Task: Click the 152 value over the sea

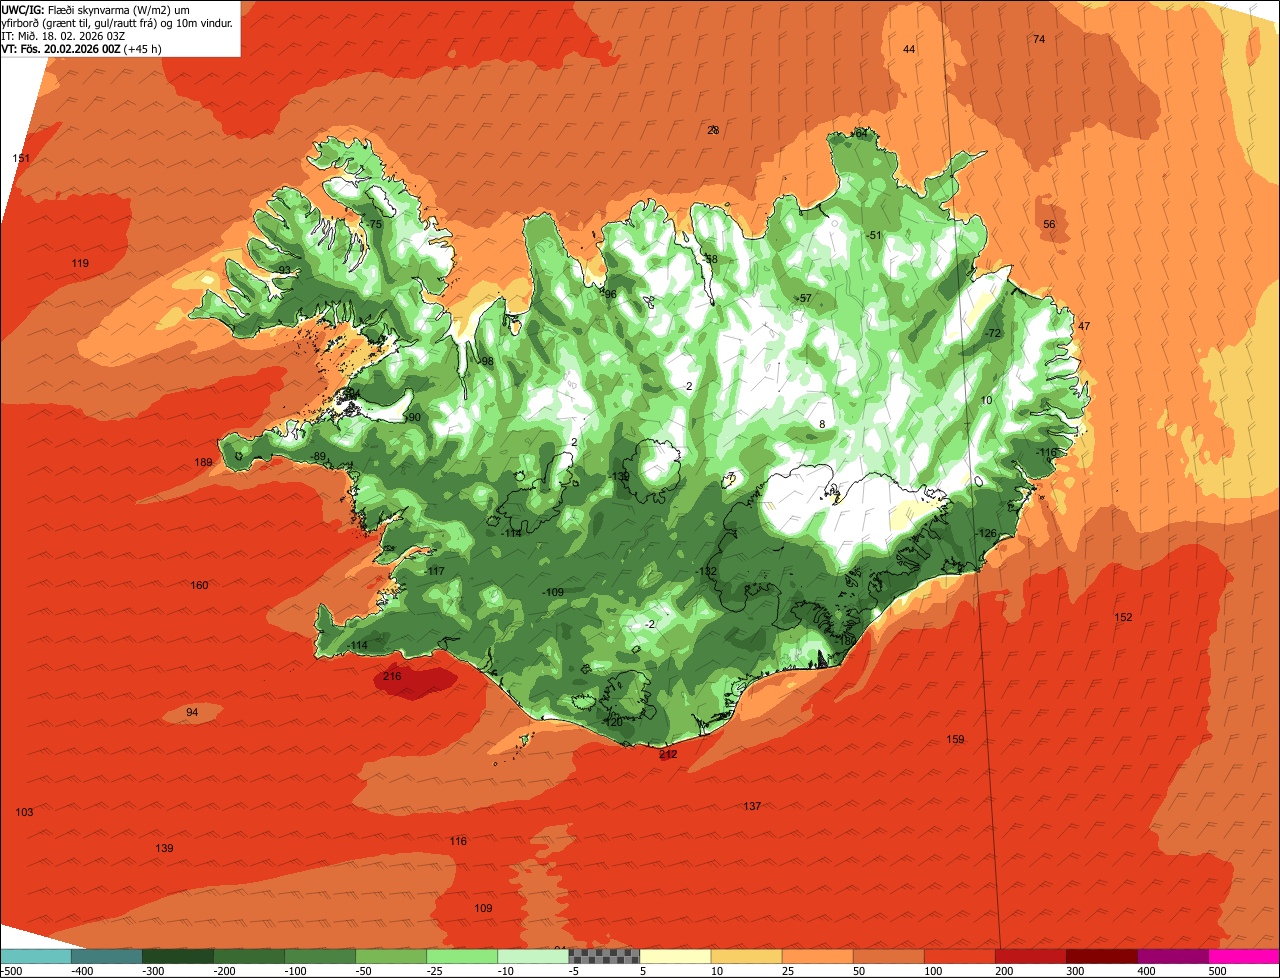Action: (1123, 618)
